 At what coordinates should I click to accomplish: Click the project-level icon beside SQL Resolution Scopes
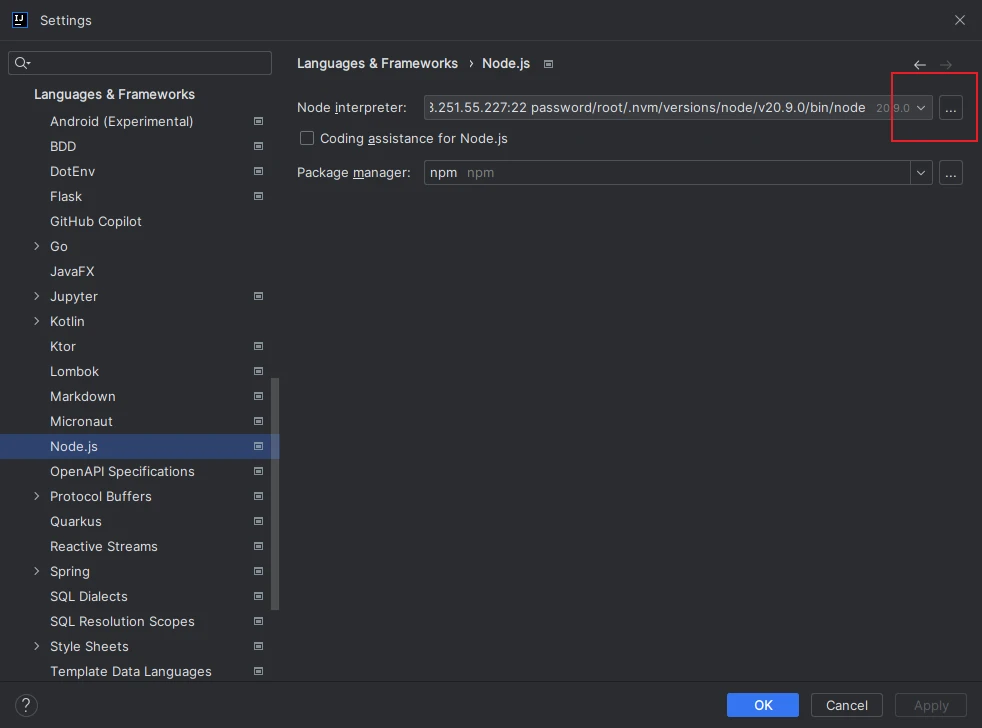point(258,621)
